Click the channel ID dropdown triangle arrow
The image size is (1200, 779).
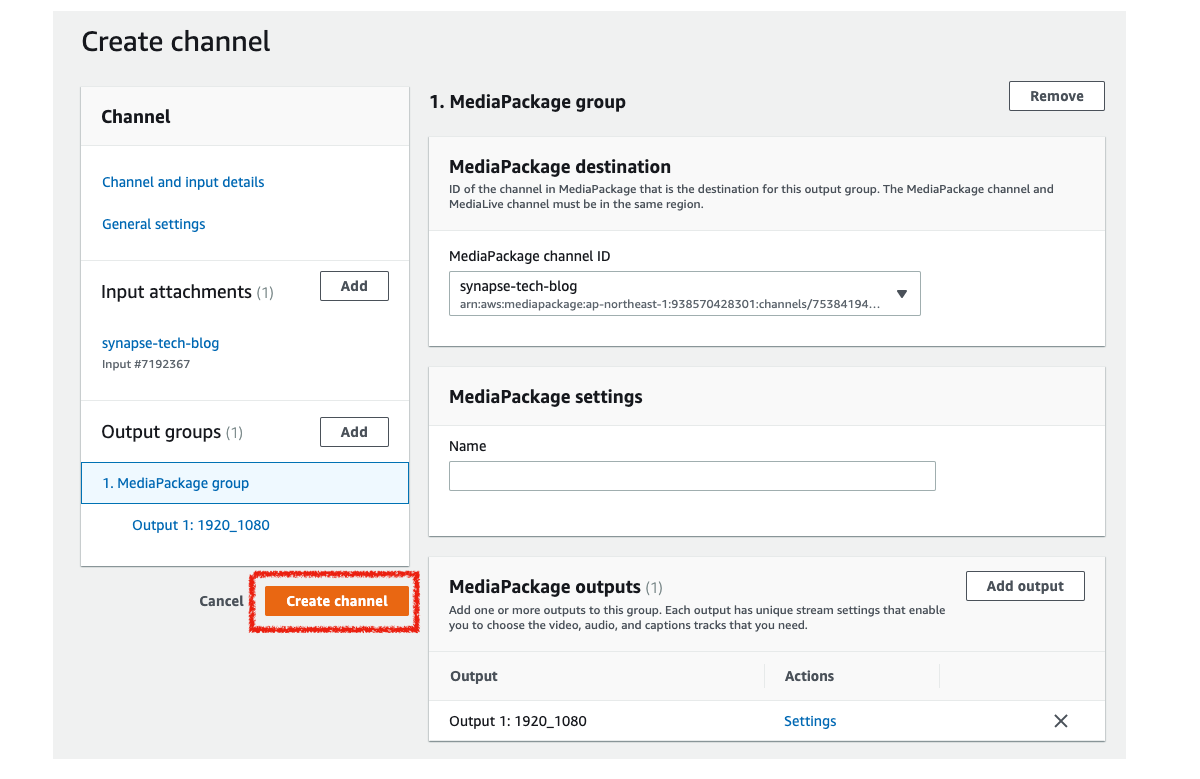pos(901,294)
